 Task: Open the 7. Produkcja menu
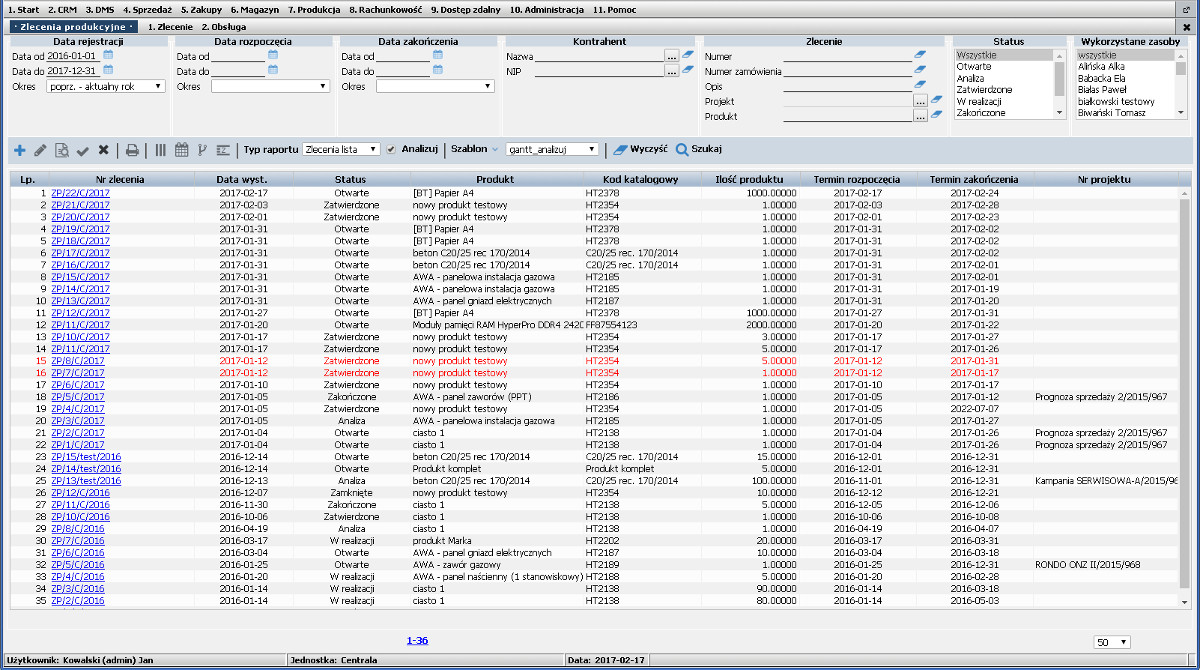point(313,9)
